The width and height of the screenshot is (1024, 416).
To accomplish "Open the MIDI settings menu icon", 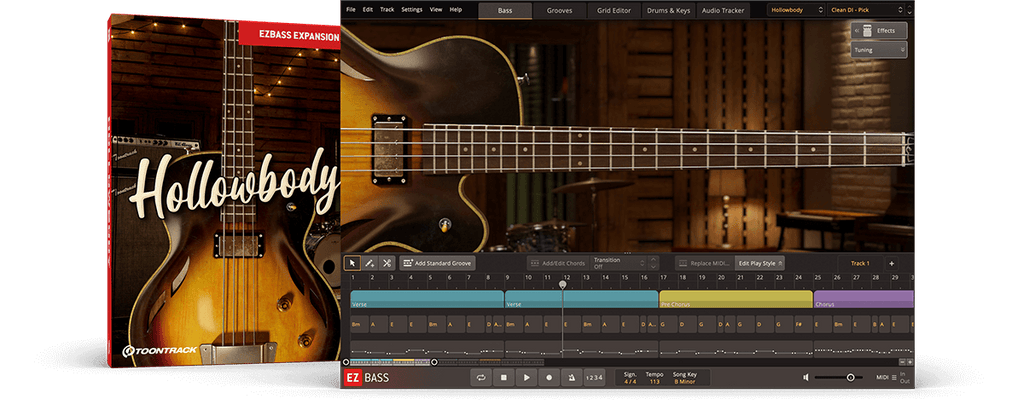I will 894,377.
